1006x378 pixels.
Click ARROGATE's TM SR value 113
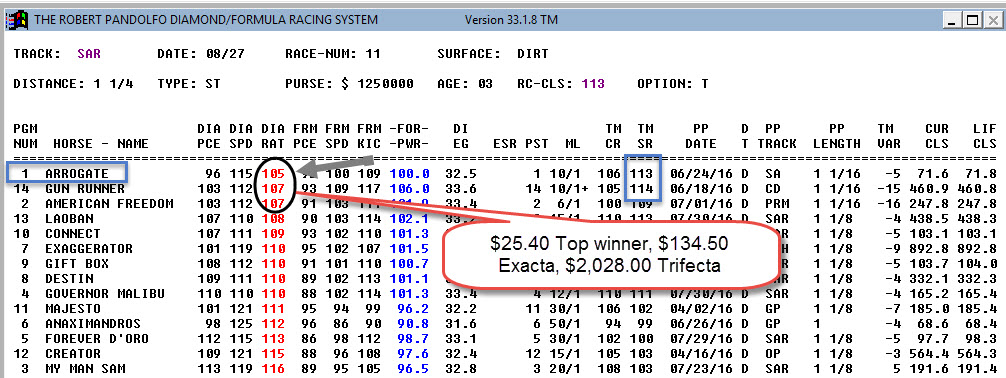click(x=642, y=174)
